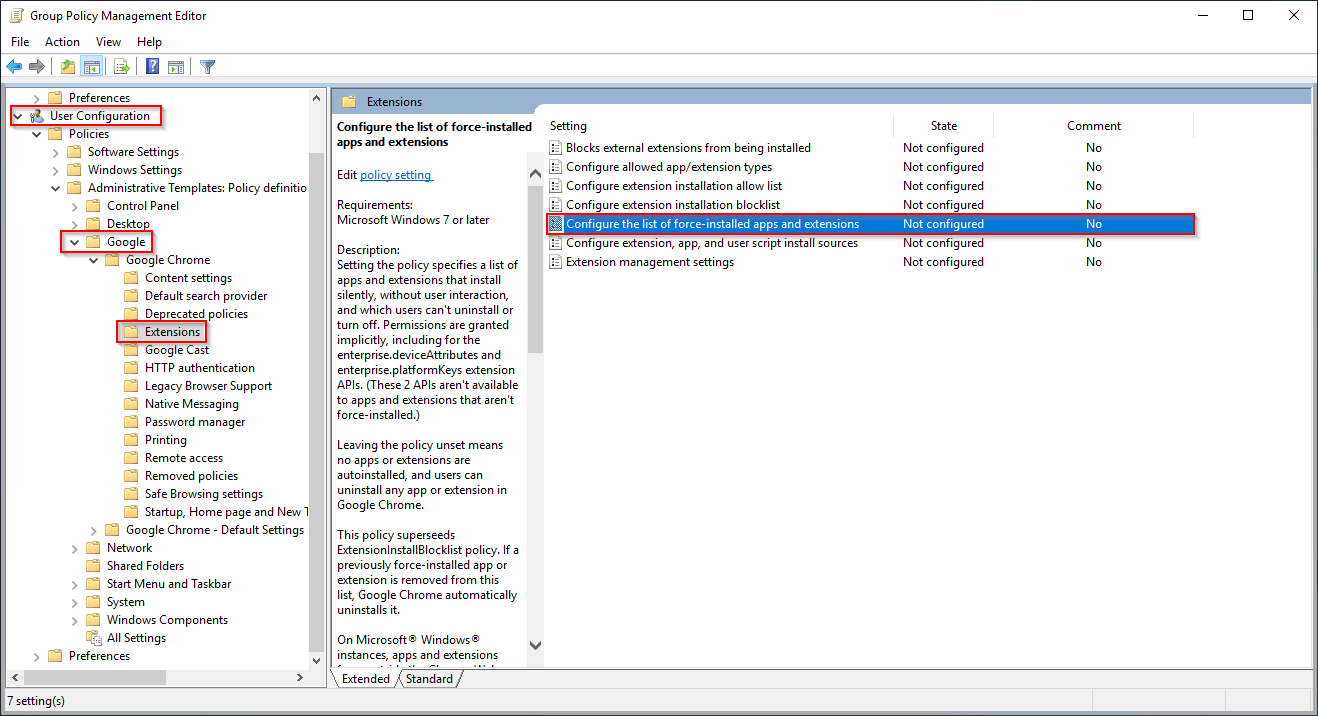Expand the System tree node
The image size is (1318, 716).
pos(74,601)
